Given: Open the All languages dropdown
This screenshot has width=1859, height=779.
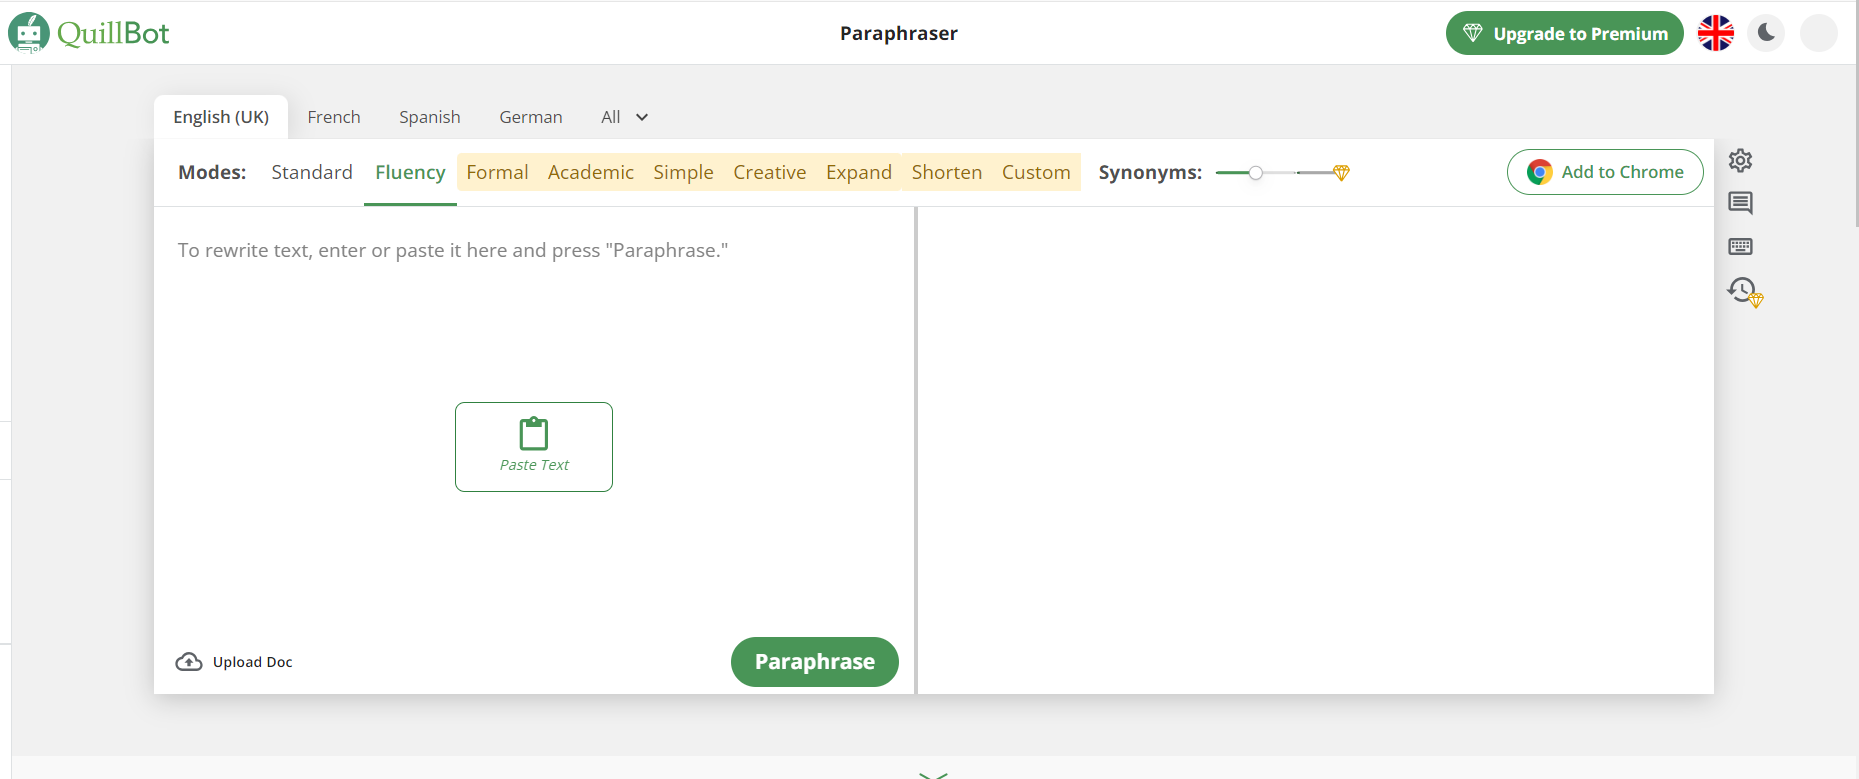Looking at the screenshot, I should click(x=624, y=117).
